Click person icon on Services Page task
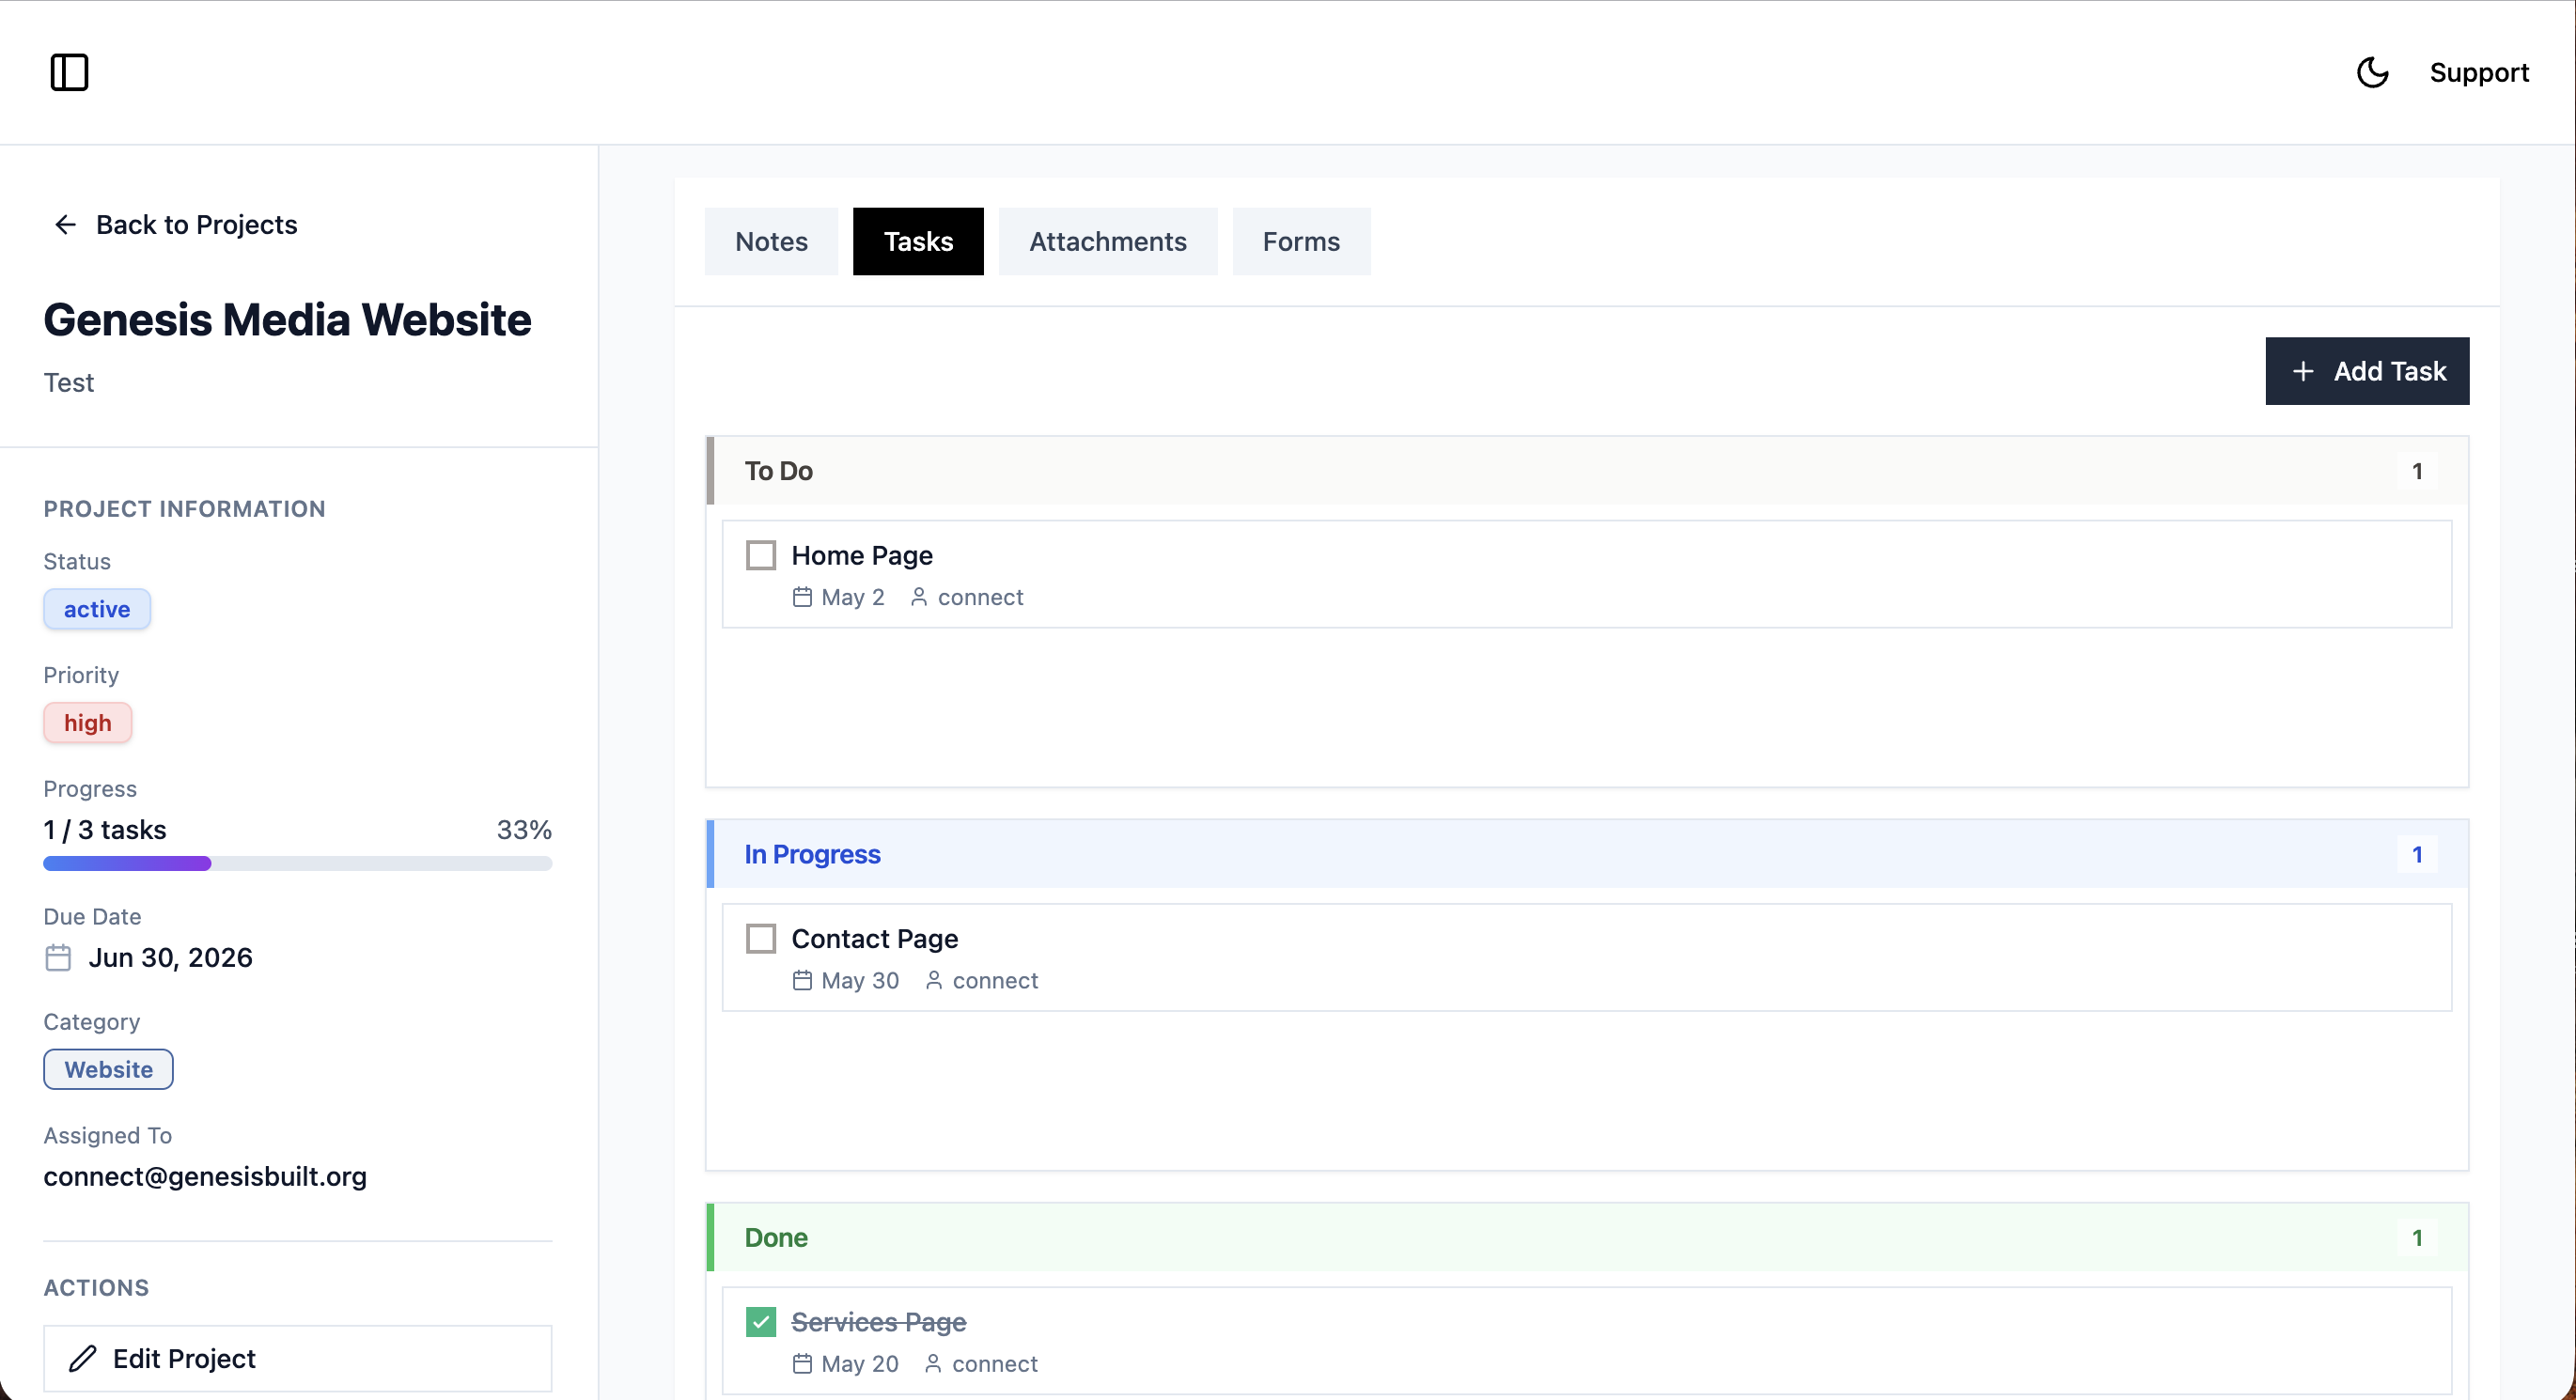This screenshot has height=1400, width=2576. (933, 1364)
